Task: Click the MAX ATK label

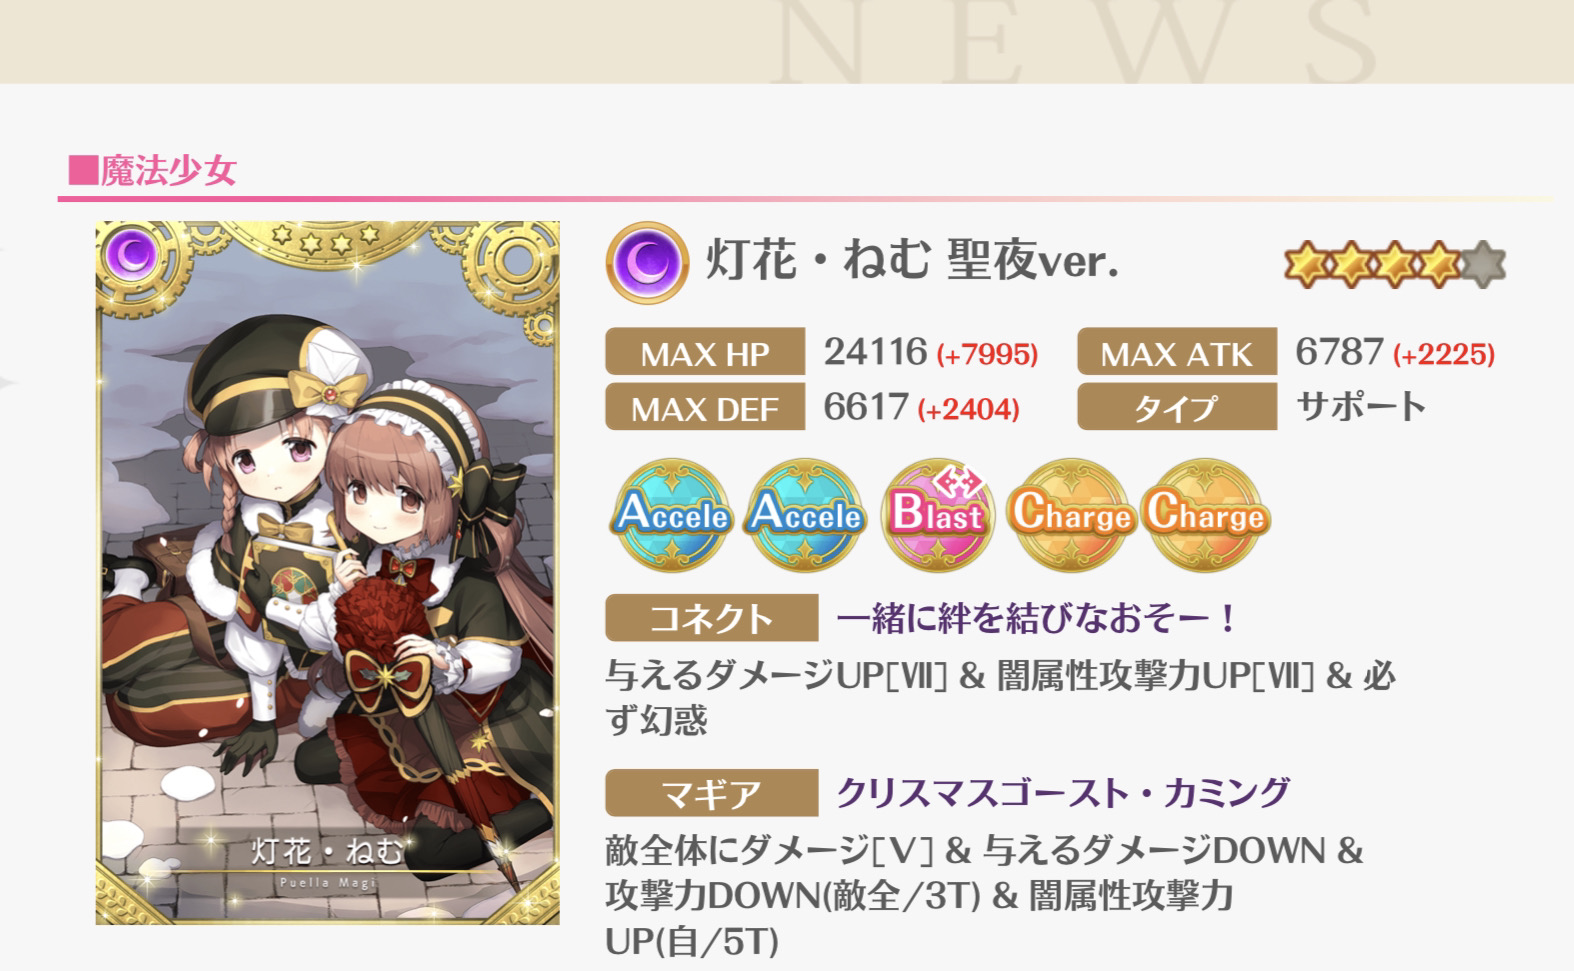Action: click(1177, 353)
